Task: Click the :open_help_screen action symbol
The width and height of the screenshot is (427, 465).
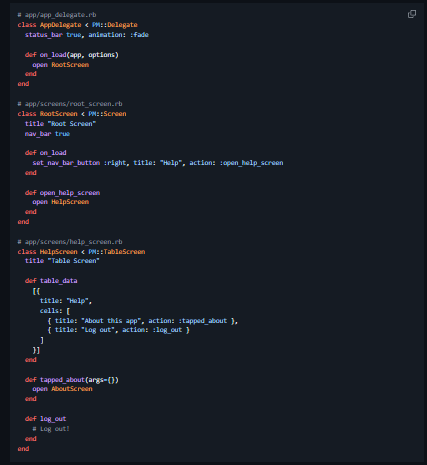Action: (252, 163)
